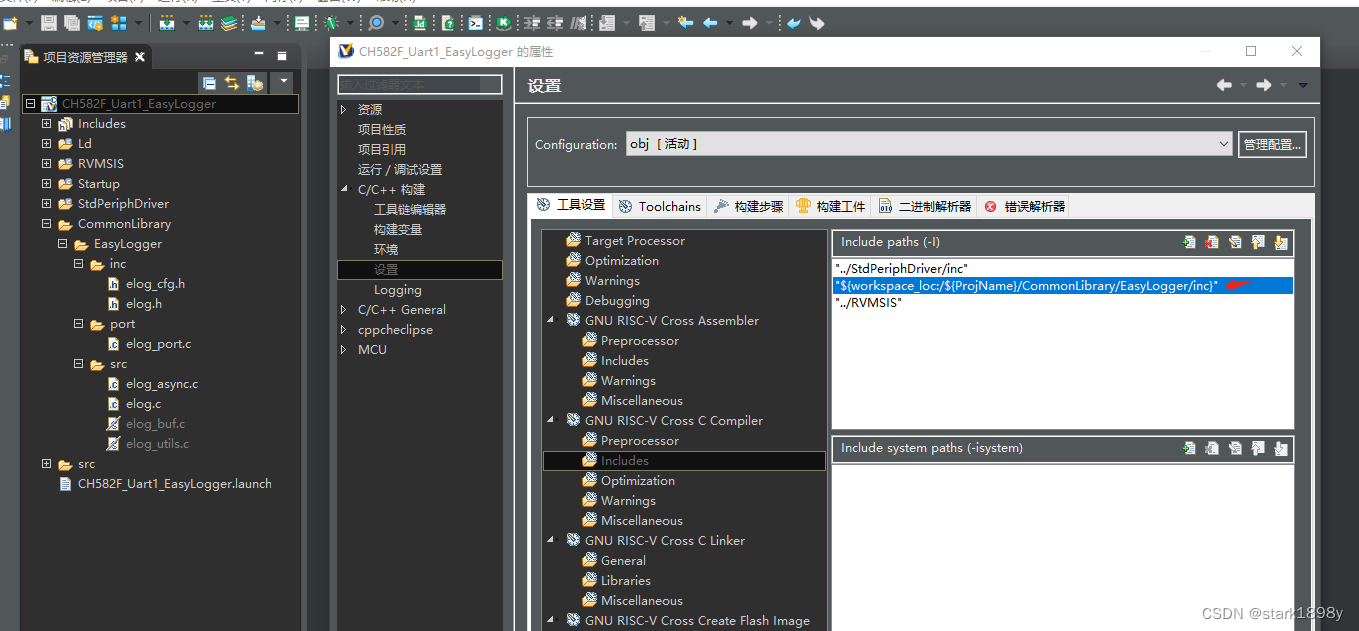Delete the selected include path
The height and width of the screenshot is (631, 1359).
click(1212, 242)
